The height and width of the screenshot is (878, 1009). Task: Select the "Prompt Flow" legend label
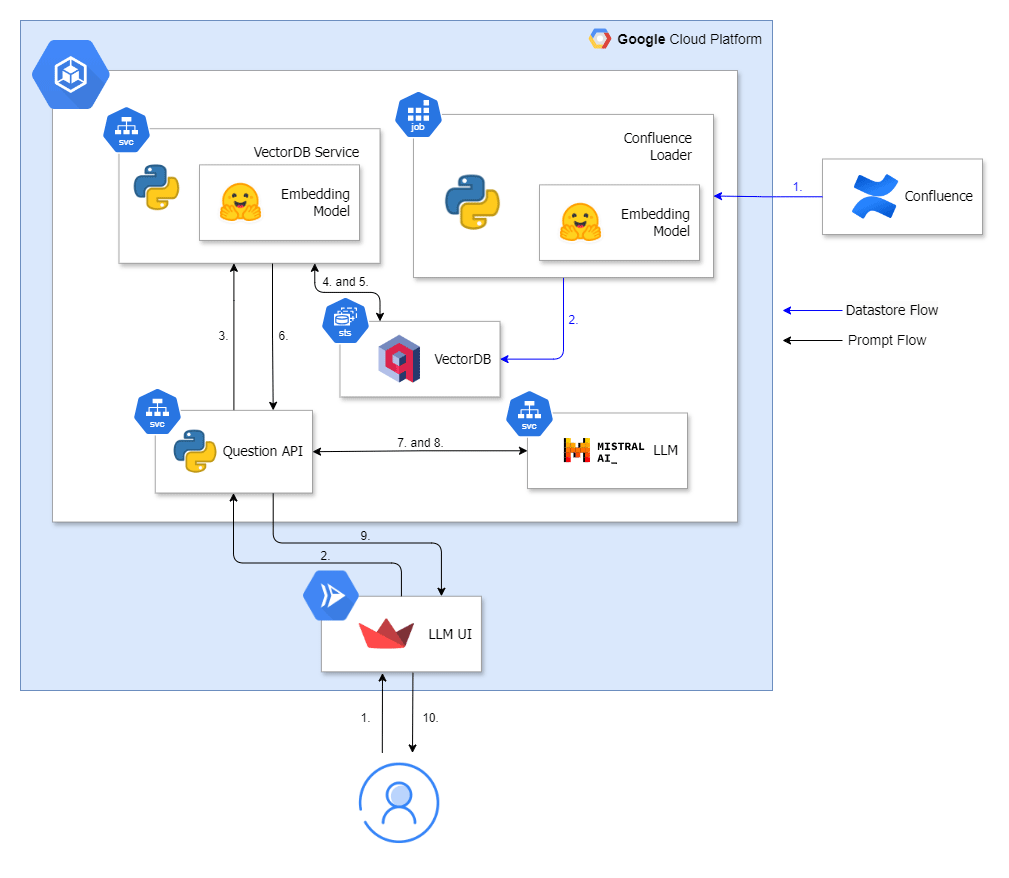887,340
